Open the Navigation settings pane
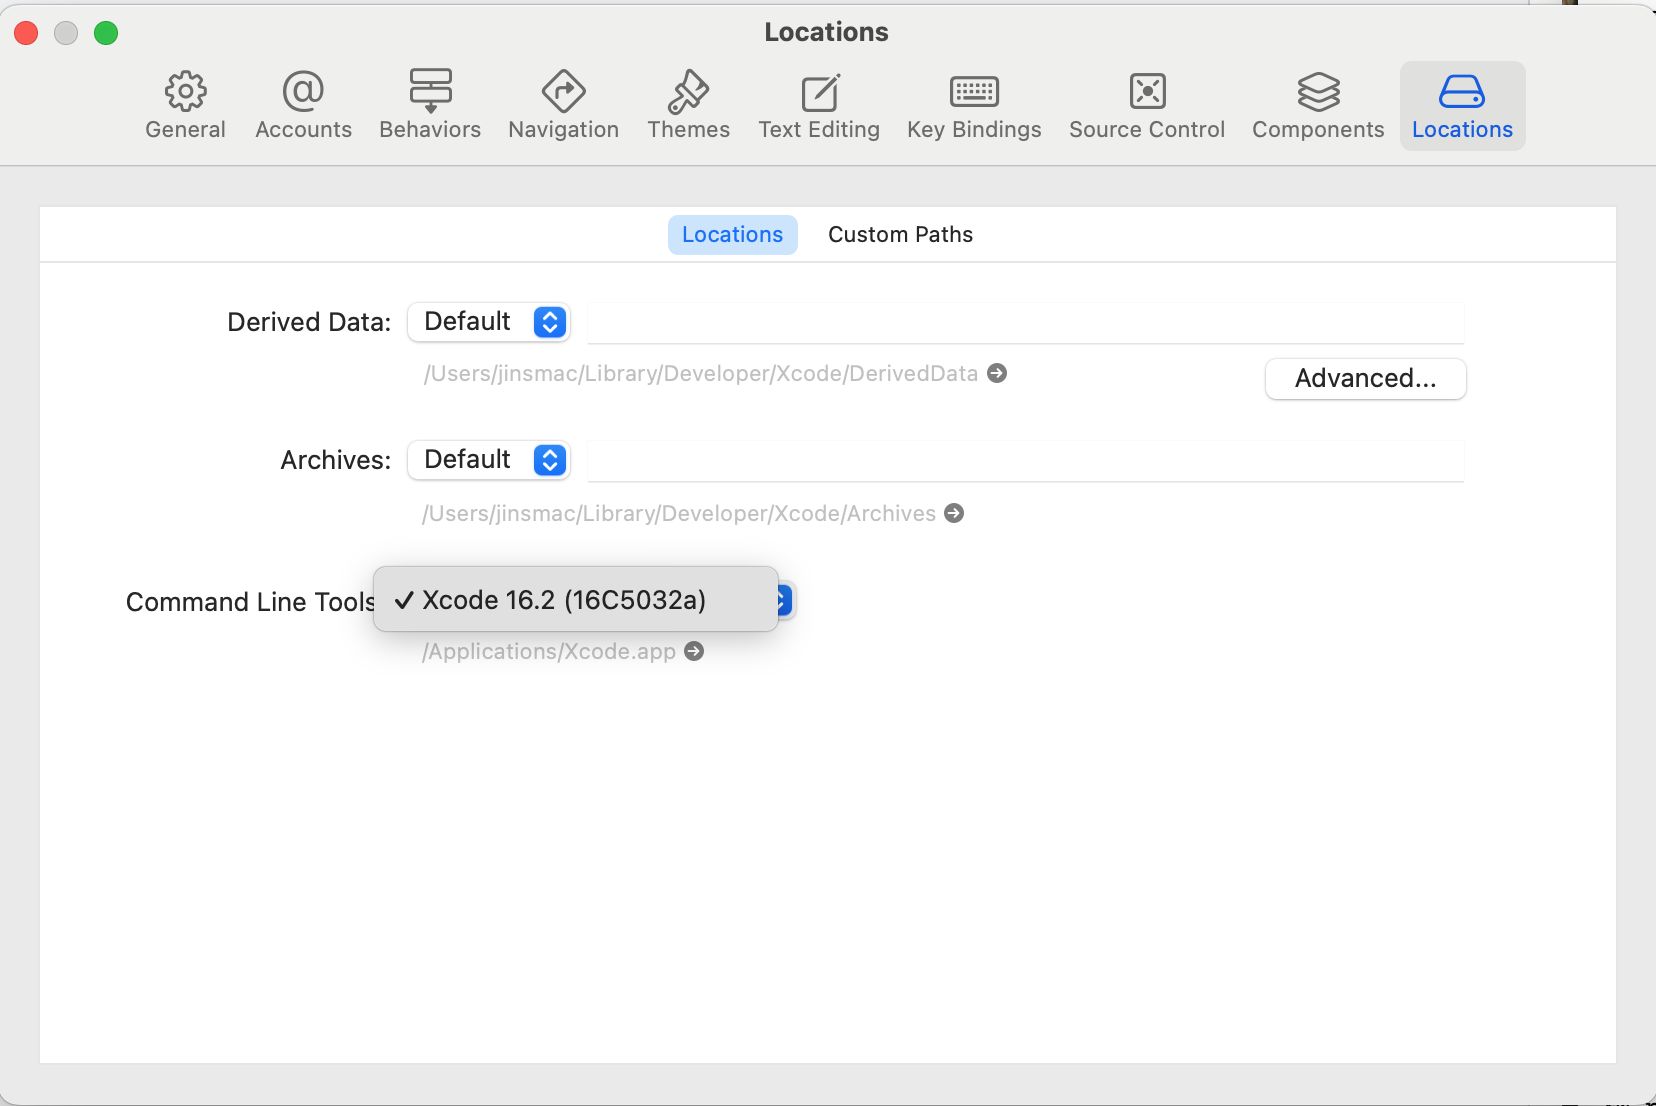The height and width of the screenshot is (1106, 1656). (563, 104)
